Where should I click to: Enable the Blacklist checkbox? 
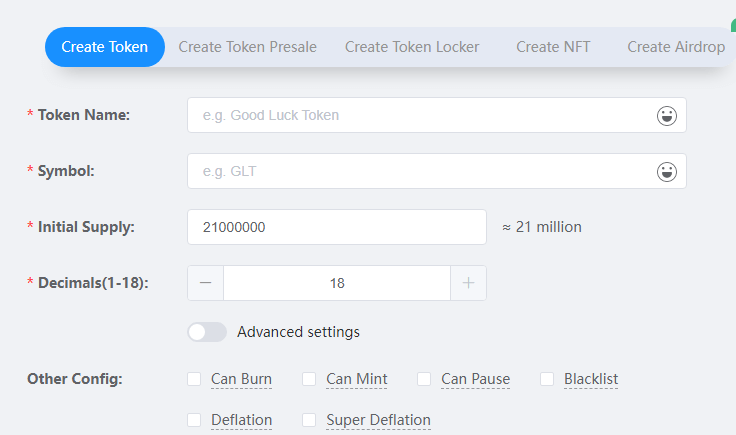click(547, 379)
